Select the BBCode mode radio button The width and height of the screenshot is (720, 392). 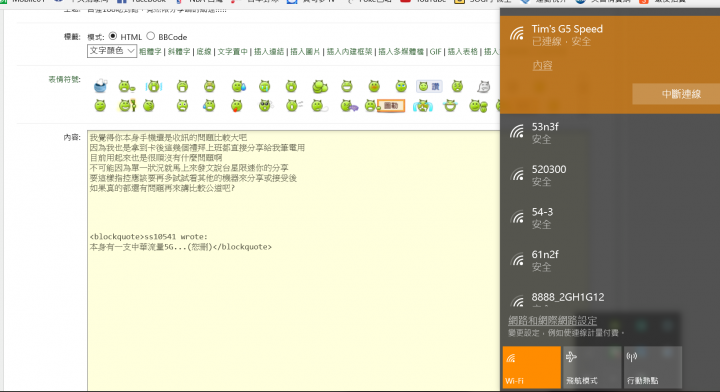click(151, 36)
